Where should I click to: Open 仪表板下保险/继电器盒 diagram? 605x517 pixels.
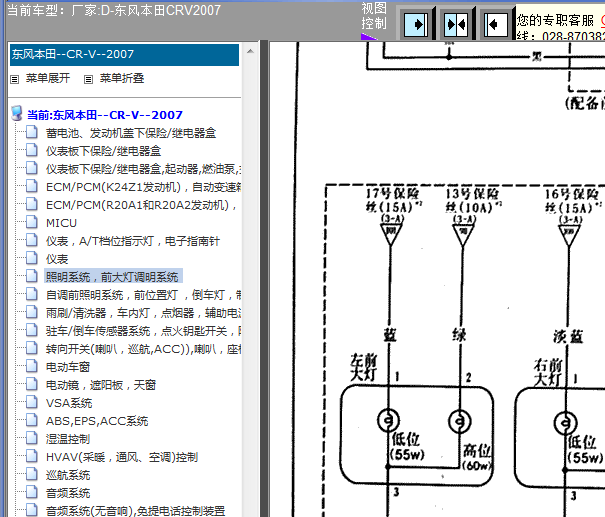(x=103, y=151)
